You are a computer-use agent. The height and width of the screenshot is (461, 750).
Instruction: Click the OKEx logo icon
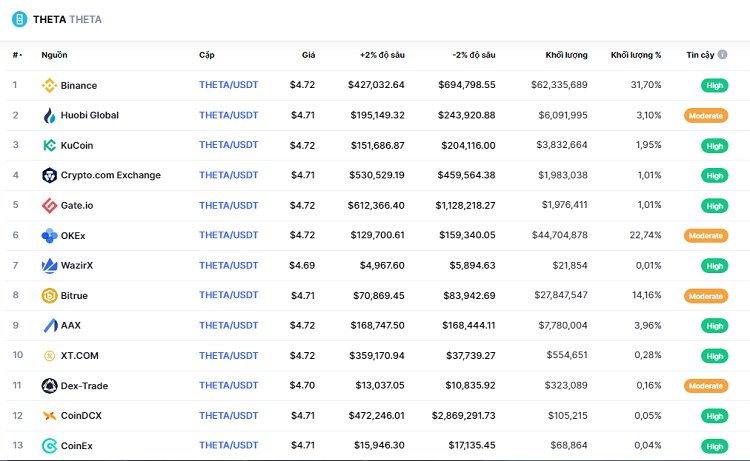(49, 235)
